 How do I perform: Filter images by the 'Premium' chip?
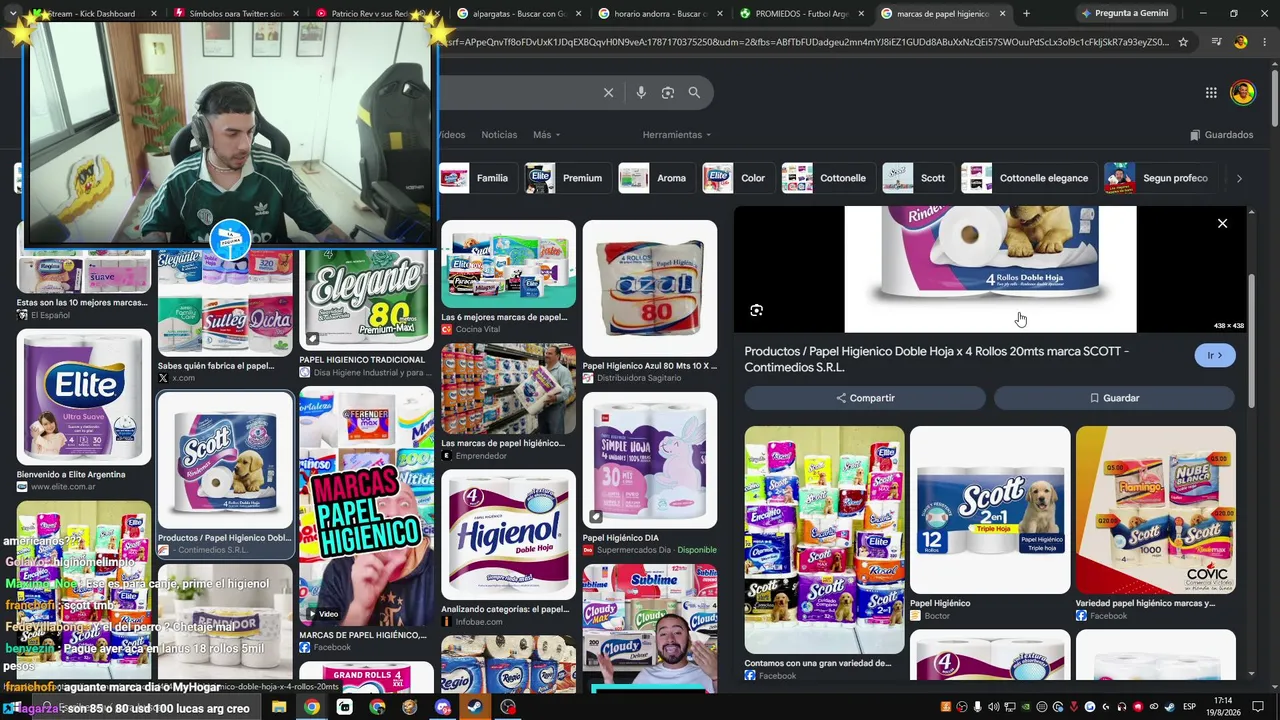click(x=565, y=178)
